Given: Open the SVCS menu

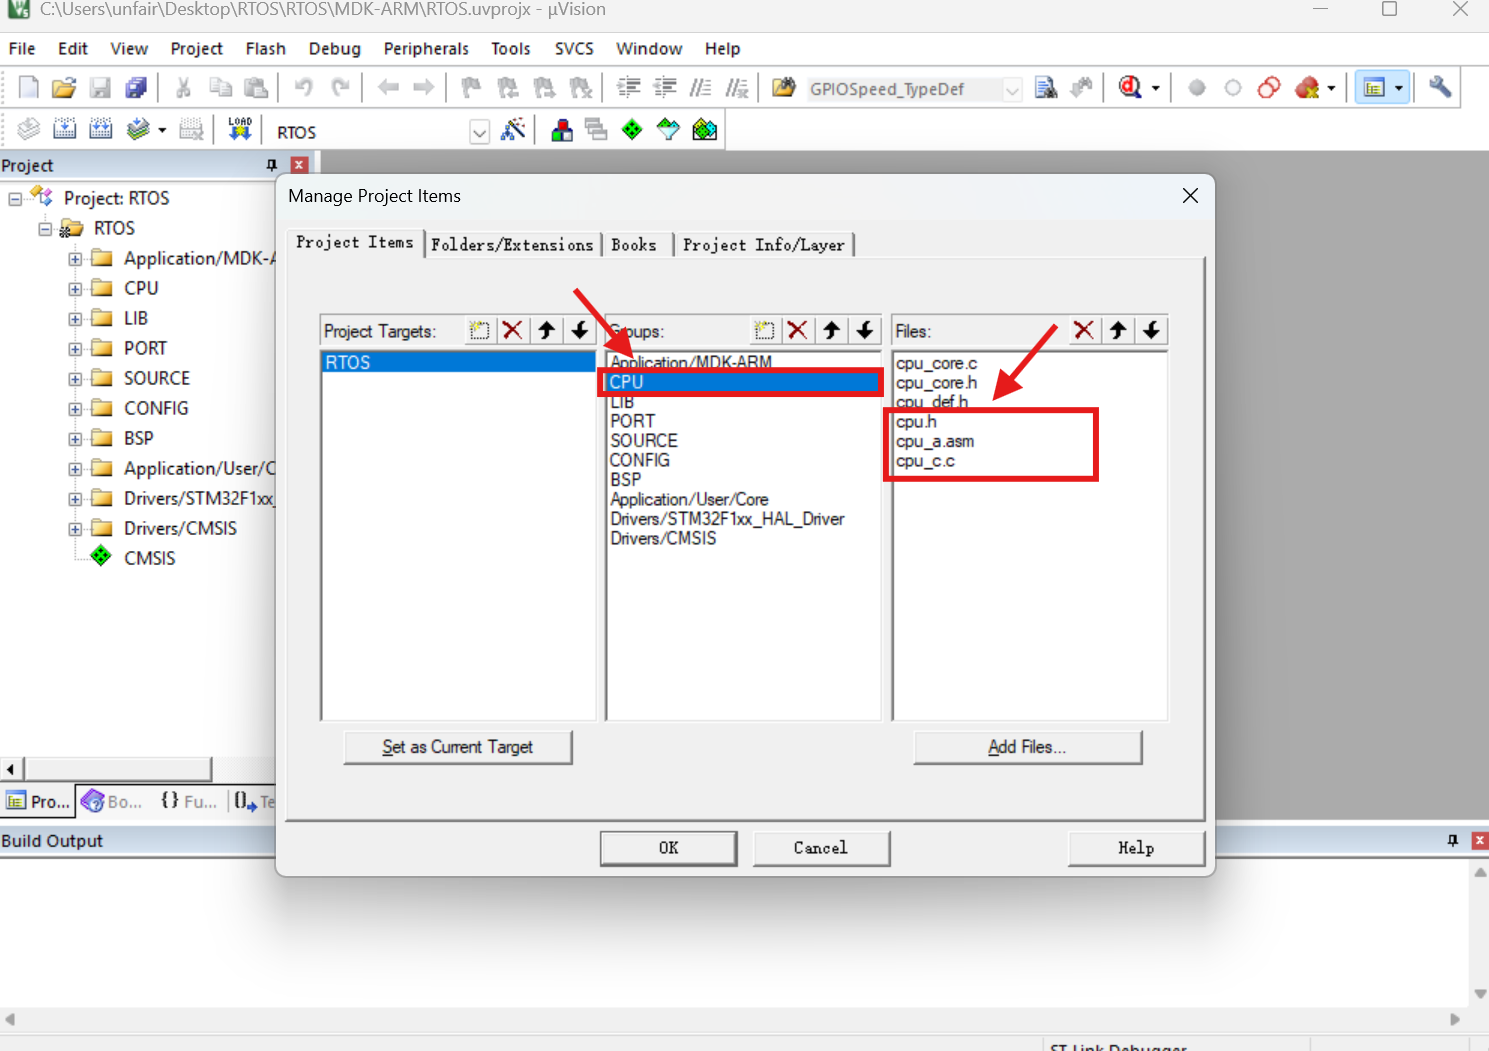Looking at the screenshot, I should pyautogui.click(x=574, y=48).
